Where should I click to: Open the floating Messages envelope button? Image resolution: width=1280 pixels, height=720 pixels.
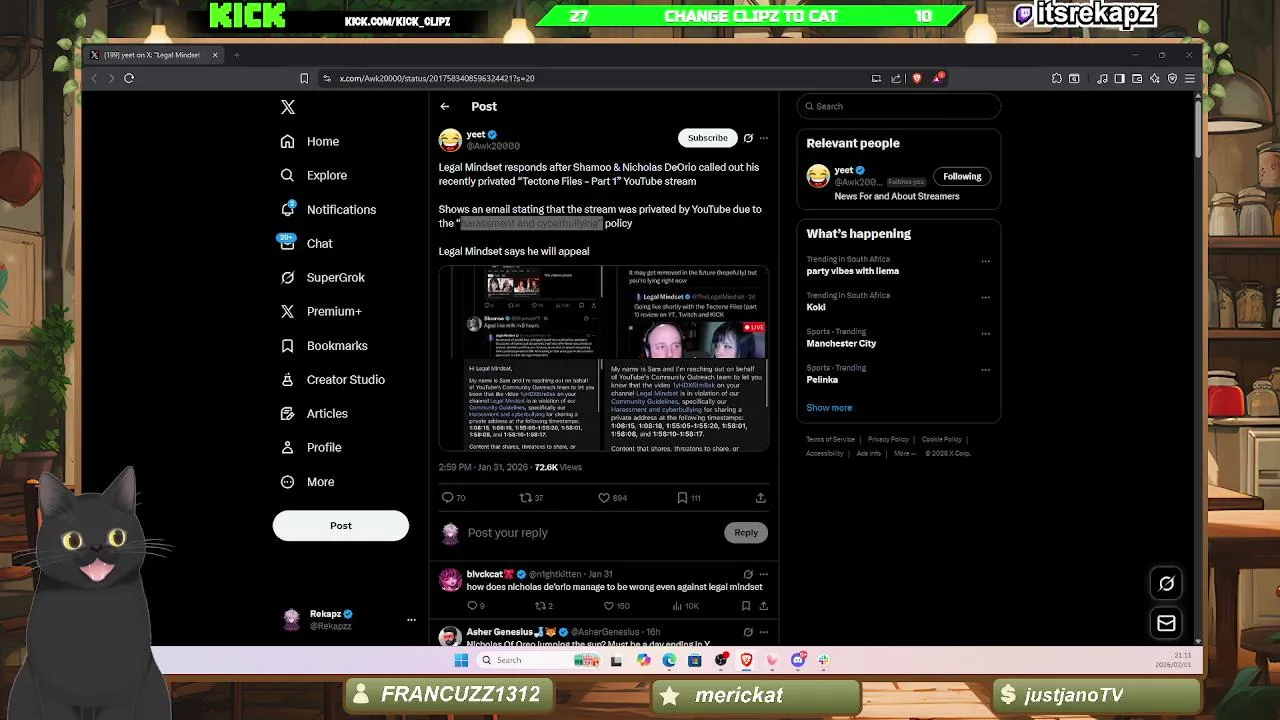coord(1166,623)
